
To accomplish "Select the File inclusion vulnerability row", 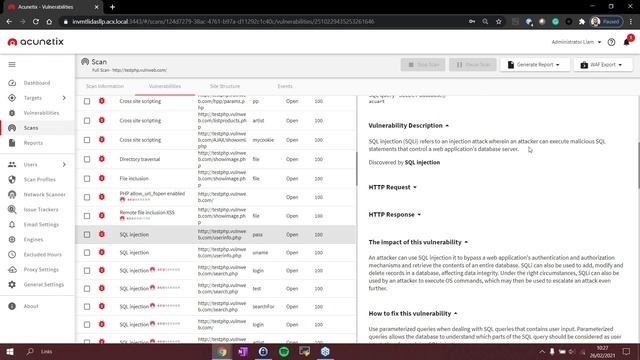I will click(x=216, y=178).
